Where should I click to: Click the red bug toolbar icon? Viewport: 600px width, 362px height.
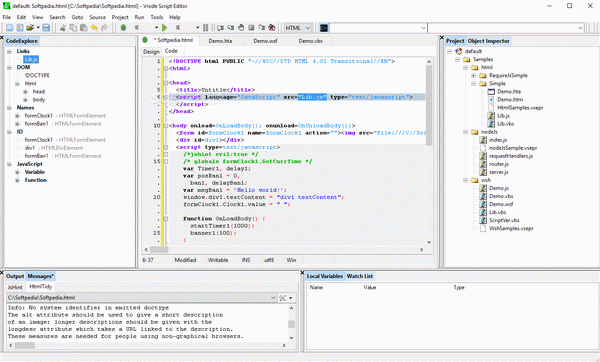point(272,28)
